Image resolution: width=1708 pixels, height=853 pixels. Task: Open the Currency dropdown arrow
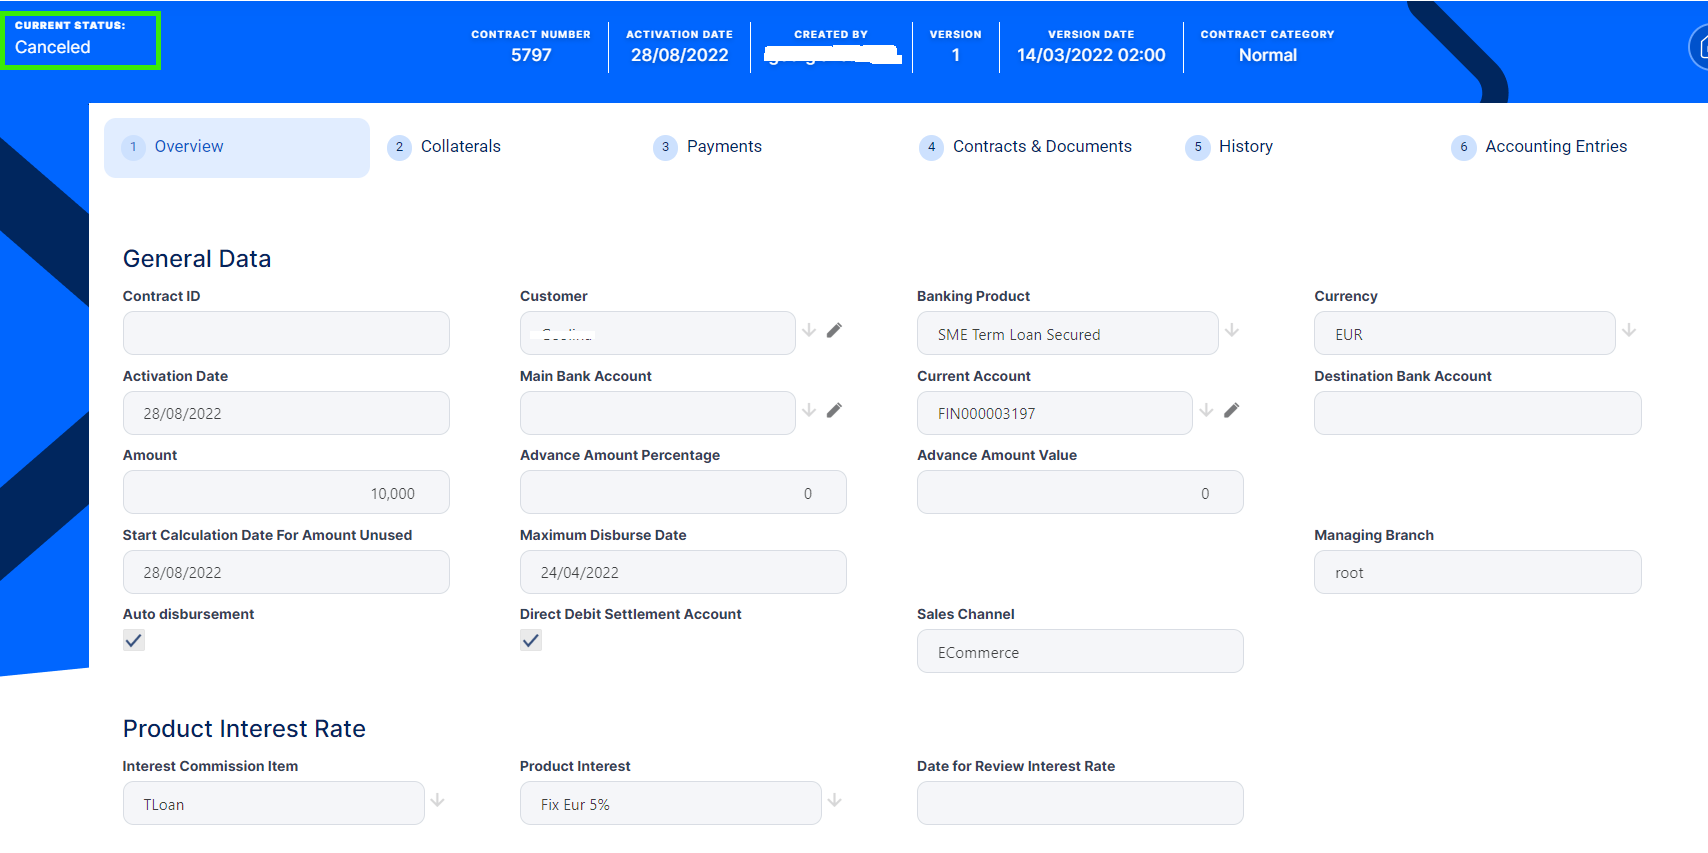tap(1629, 330)
